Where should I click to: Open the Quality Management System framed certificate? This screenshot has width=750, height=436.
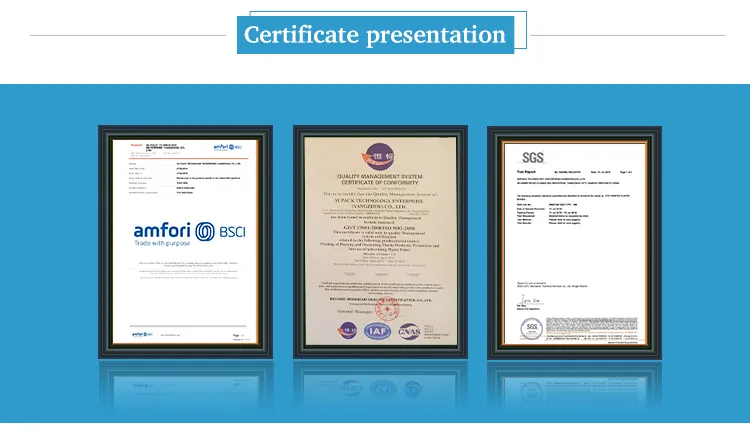pyautogui.click(x=380, y=242)
